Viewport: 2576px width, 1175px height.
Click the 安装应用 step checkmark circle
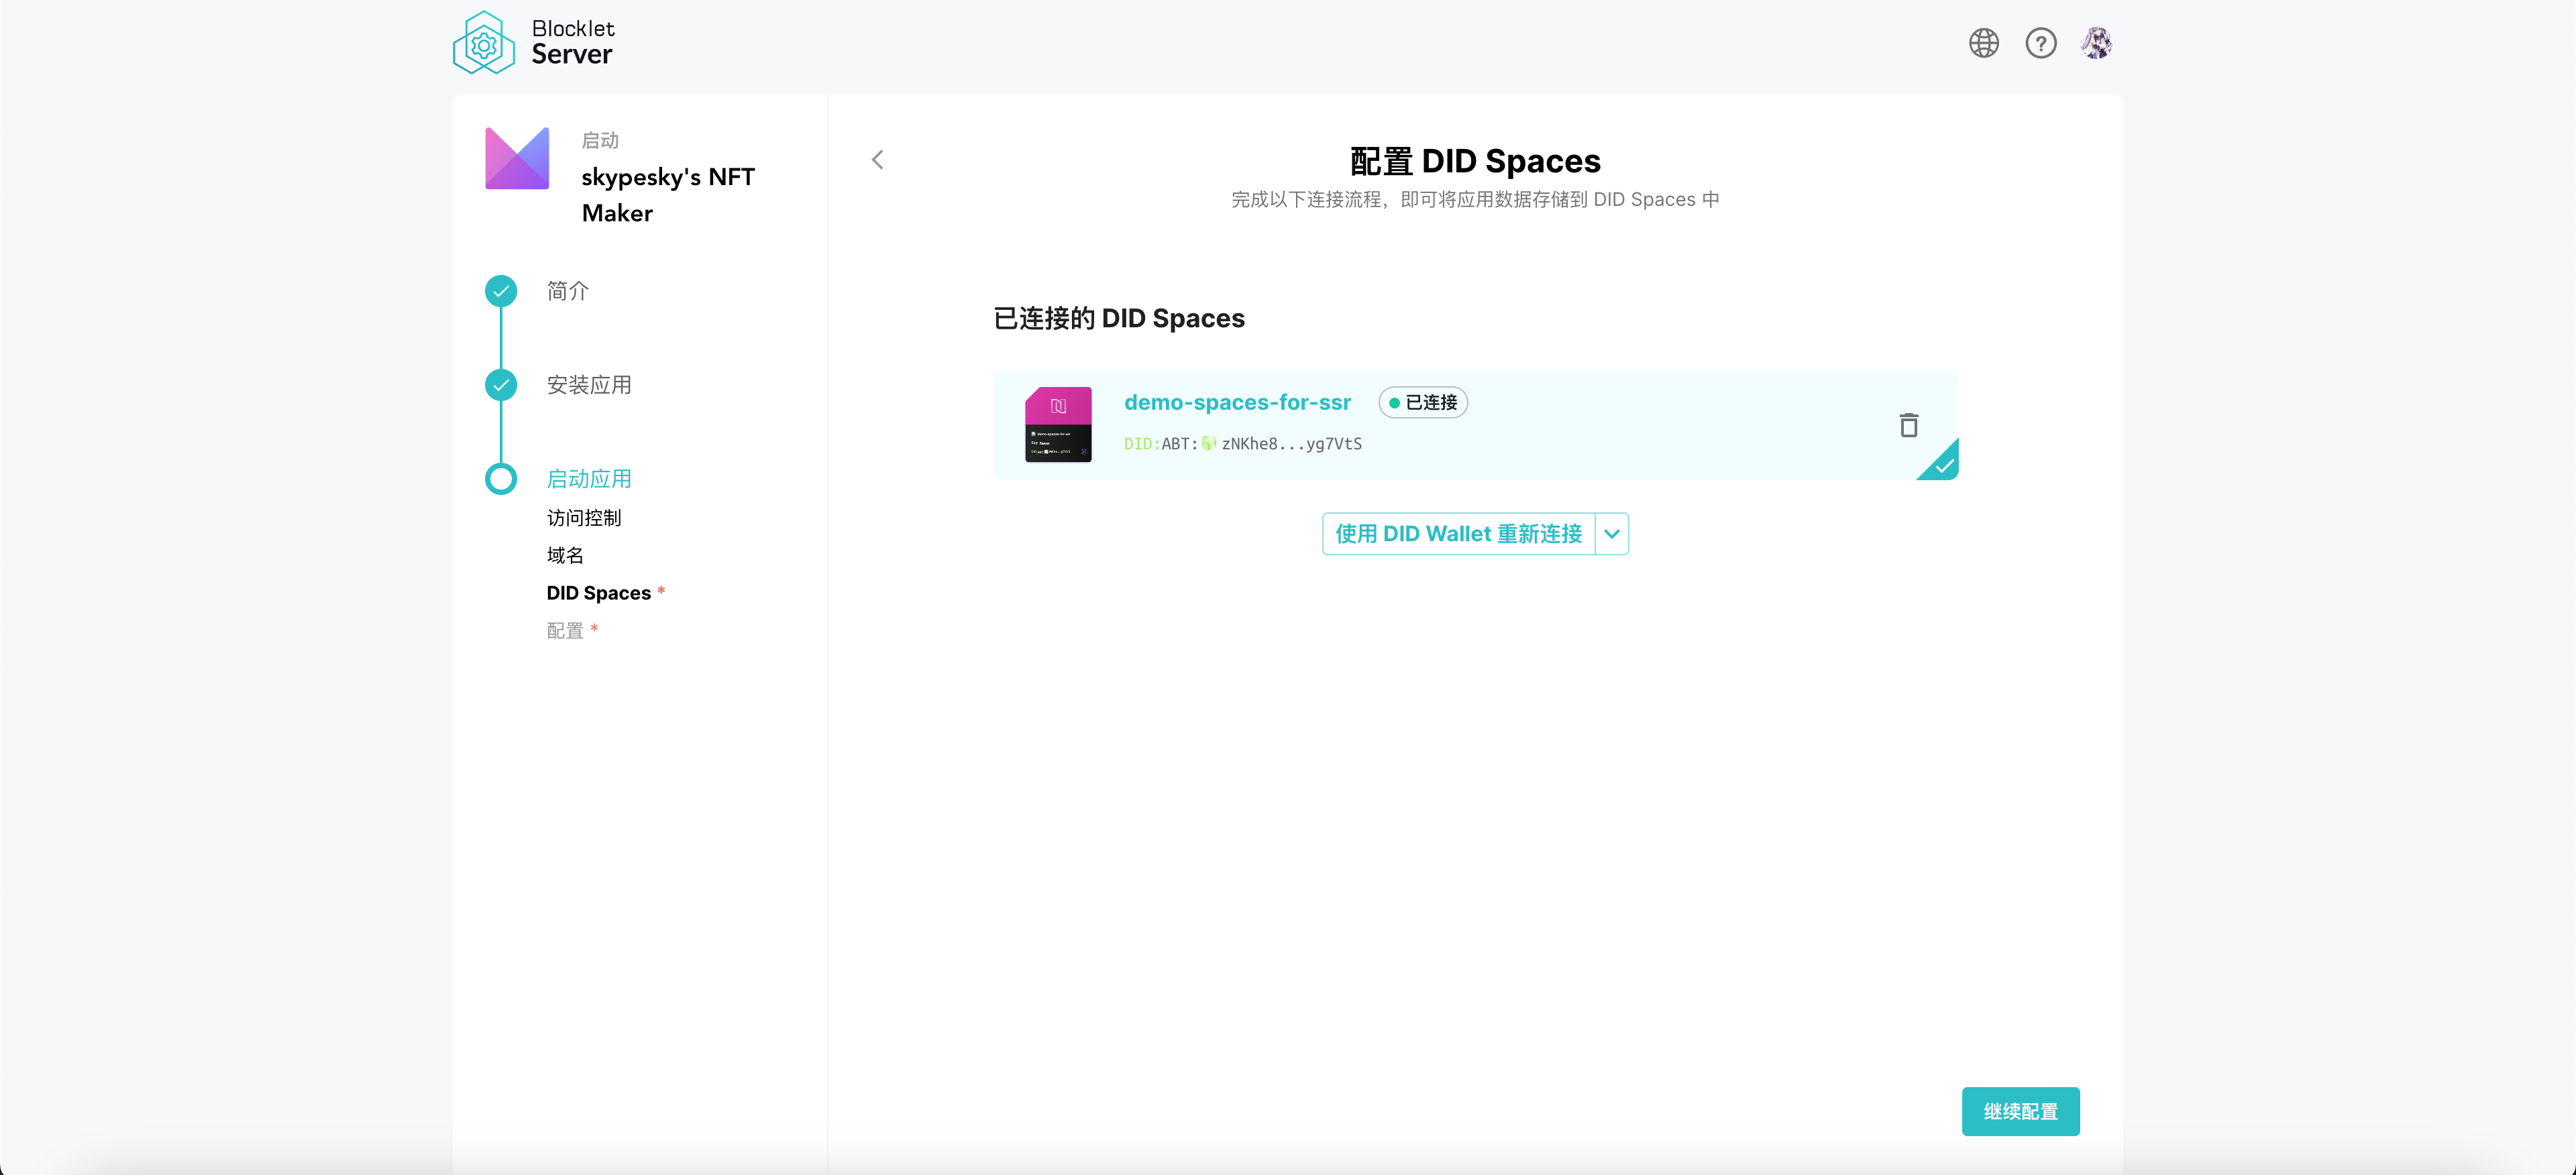[x=501, y=385]
